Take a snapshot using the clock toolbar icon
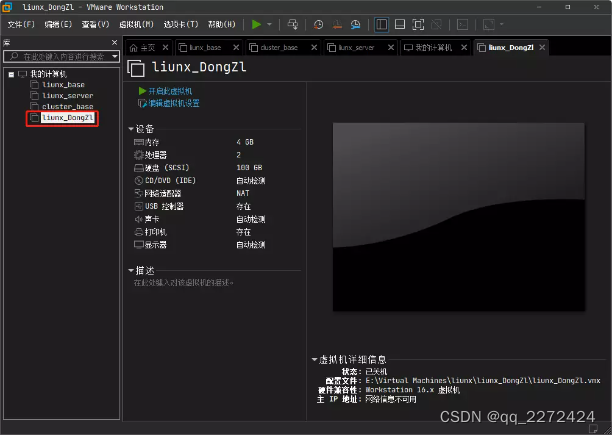The height and width of the screenshot is (435, 612). [318, 25]
